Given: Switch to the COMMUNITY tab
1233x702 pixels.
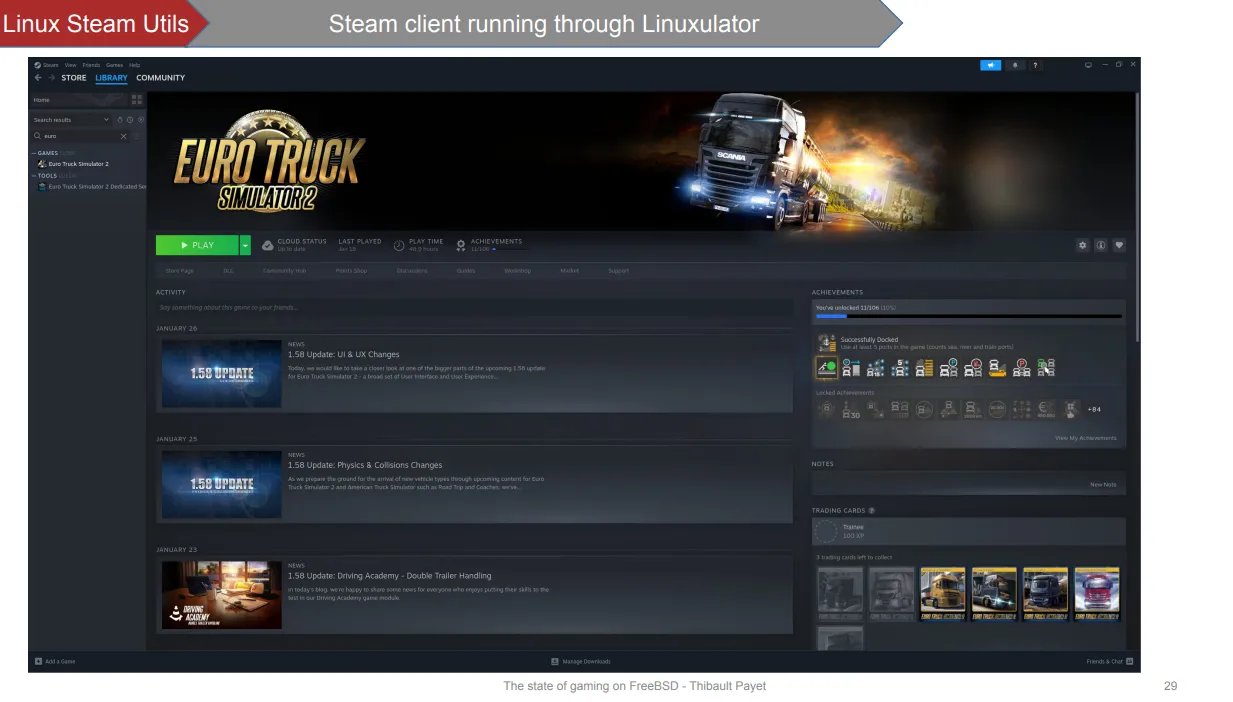Looking at the screenshot, I should tap(160, 78).
